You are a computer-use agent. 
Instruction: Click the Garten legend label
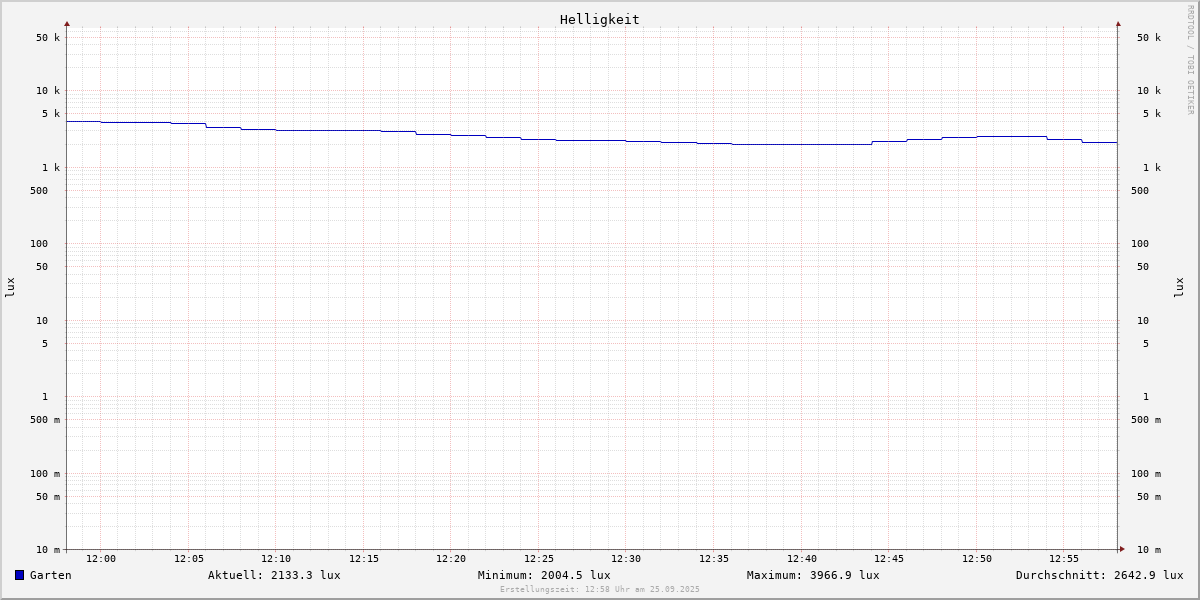coord(50,575)
